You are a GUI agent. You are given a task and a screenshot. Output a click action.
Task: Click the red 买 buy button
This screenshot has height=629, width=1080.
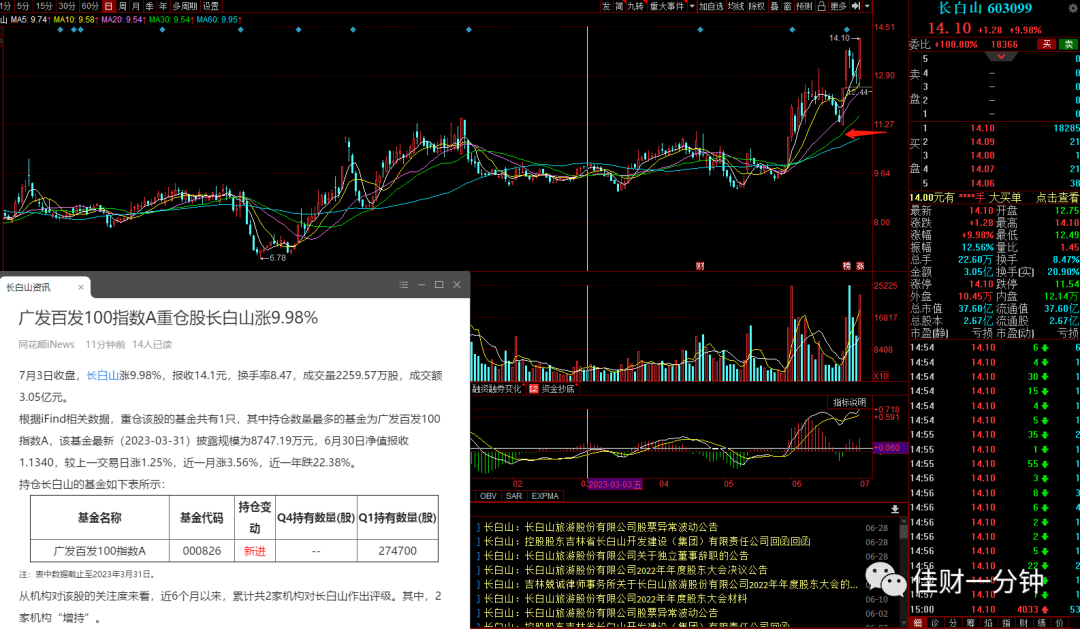pyautogui.click(x=1047, y=44)
